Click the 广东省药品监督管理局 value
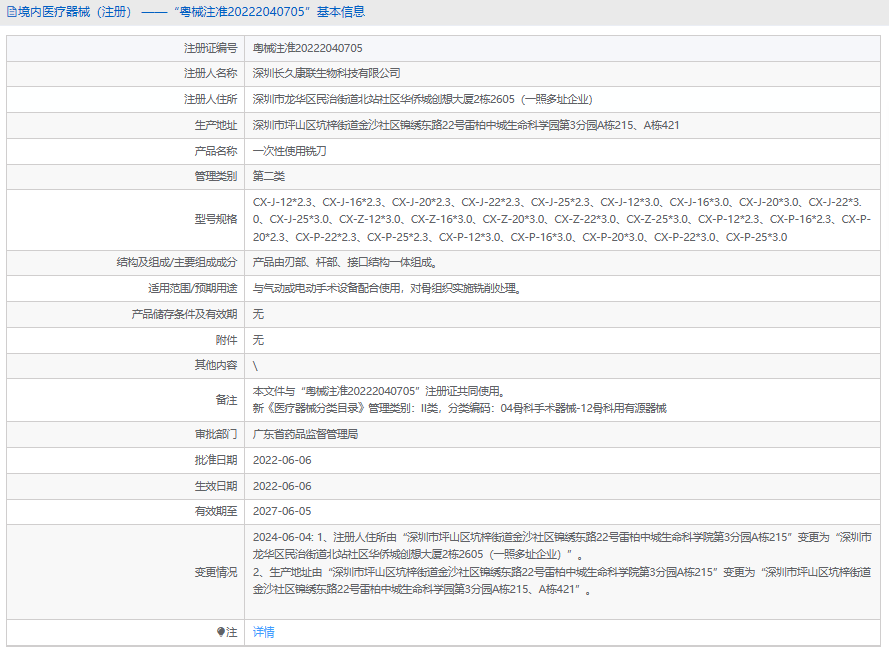The height and width of the screenshot is (650, 889). tap(306, 434)
